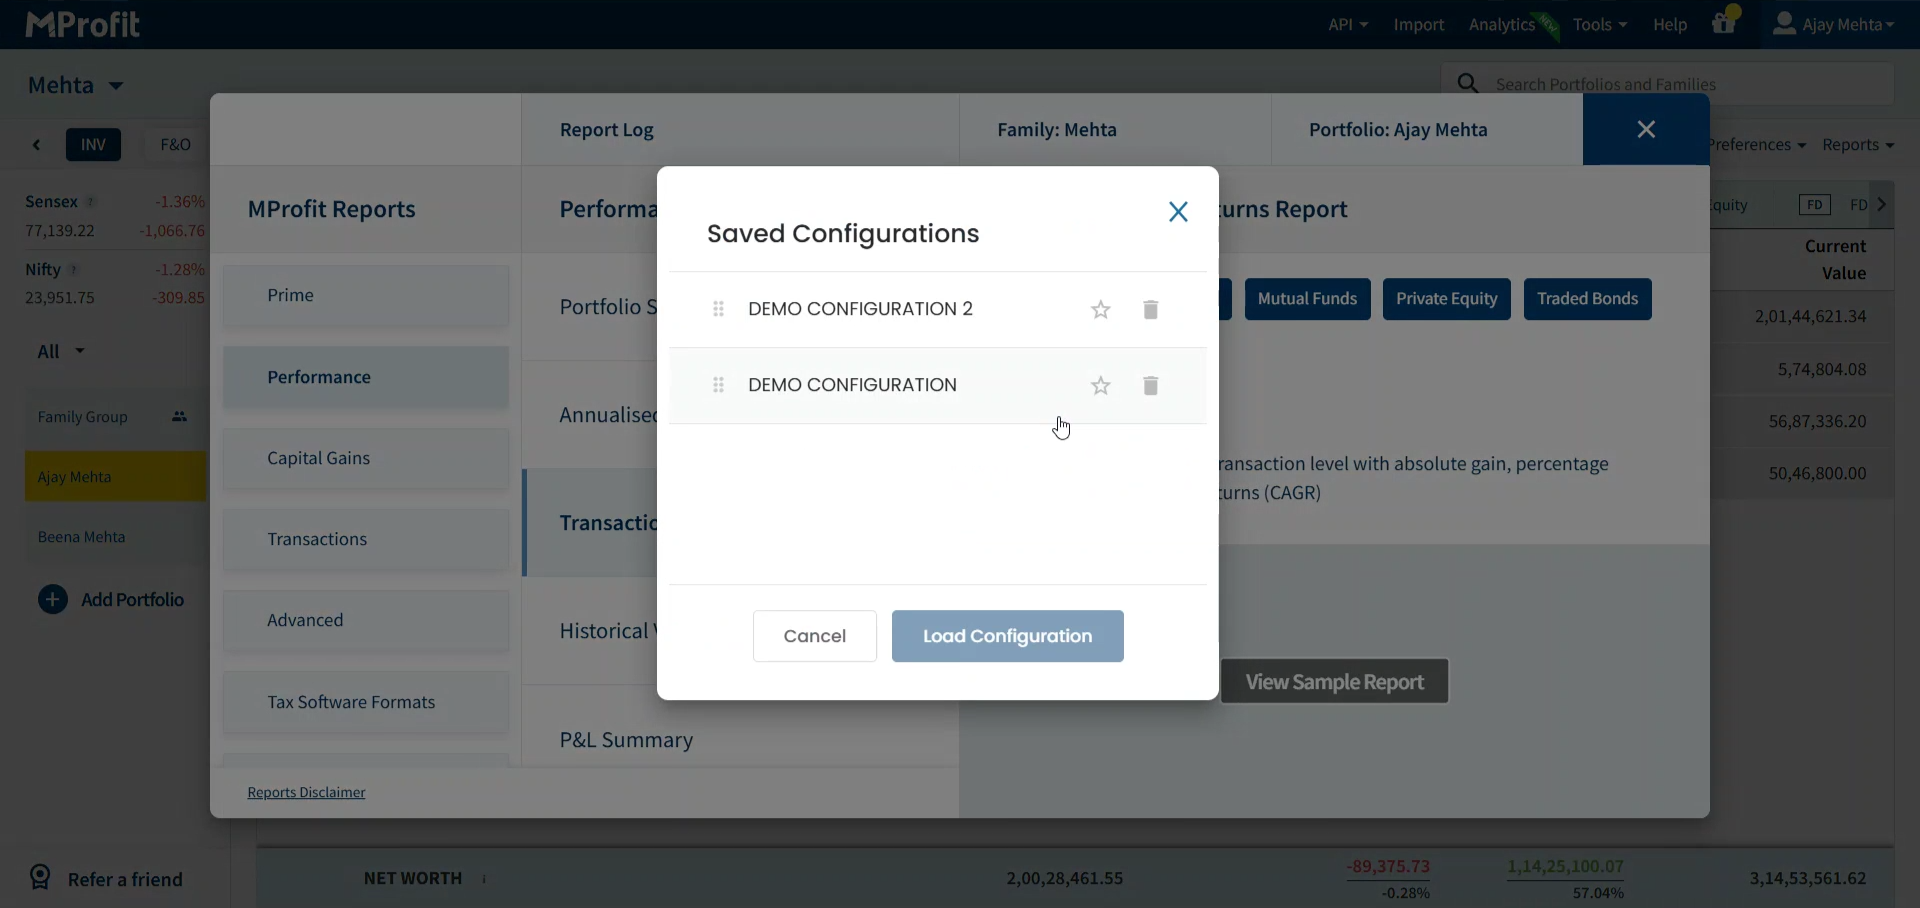Open Import in top navigation

[1418, 25]
